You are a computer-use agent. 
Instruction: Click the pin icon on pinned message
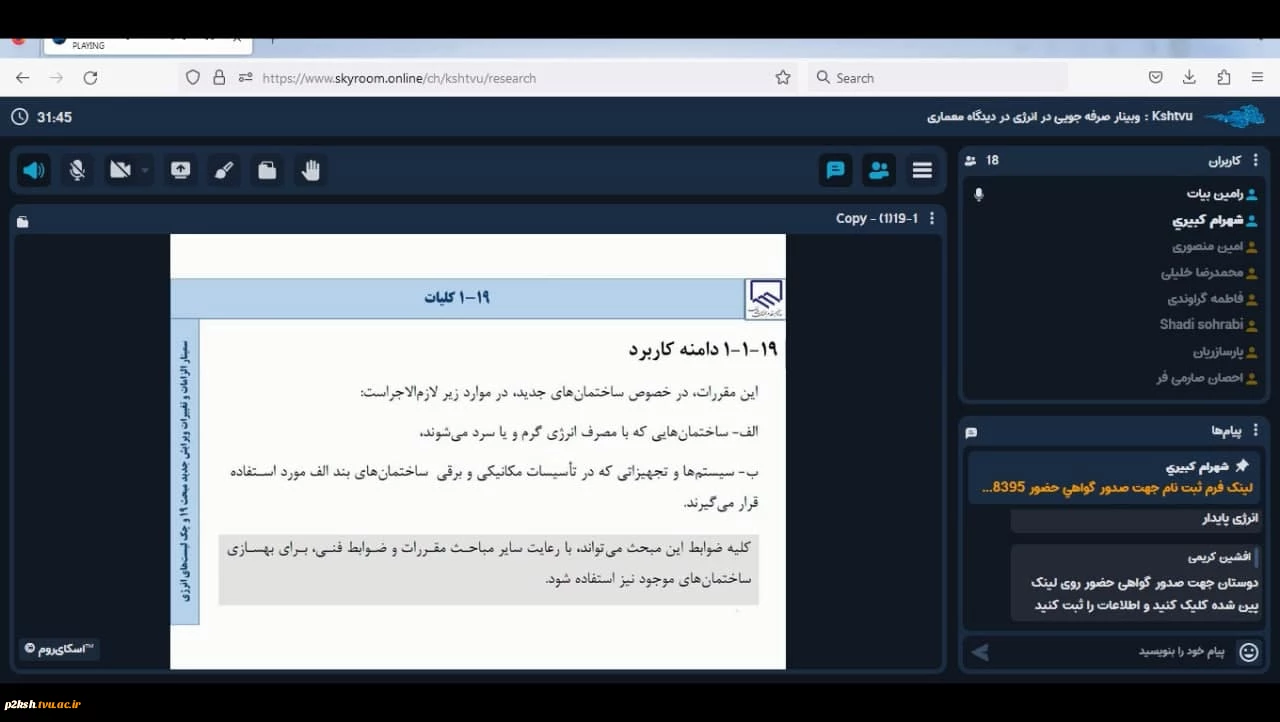coord(1243,466)
